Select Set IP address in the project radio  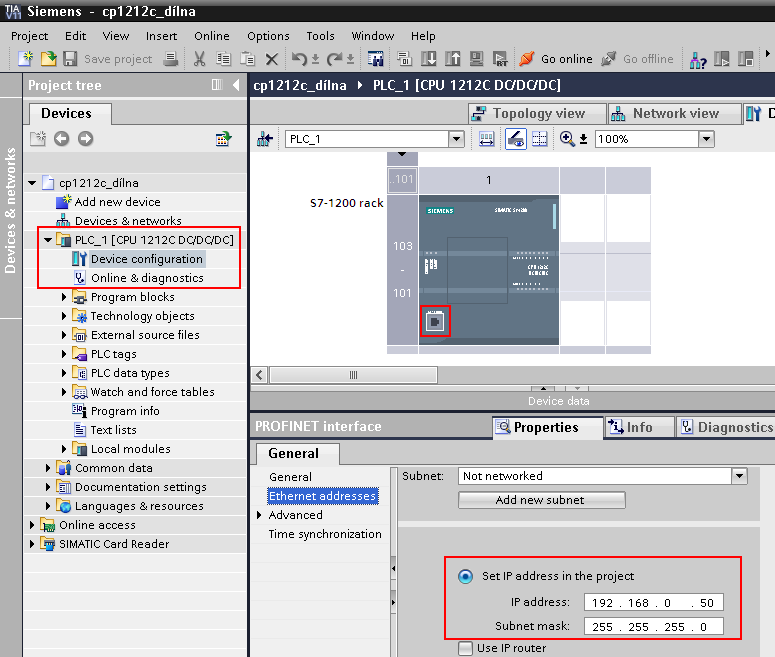pyautogui.click(x=465, y=576)
